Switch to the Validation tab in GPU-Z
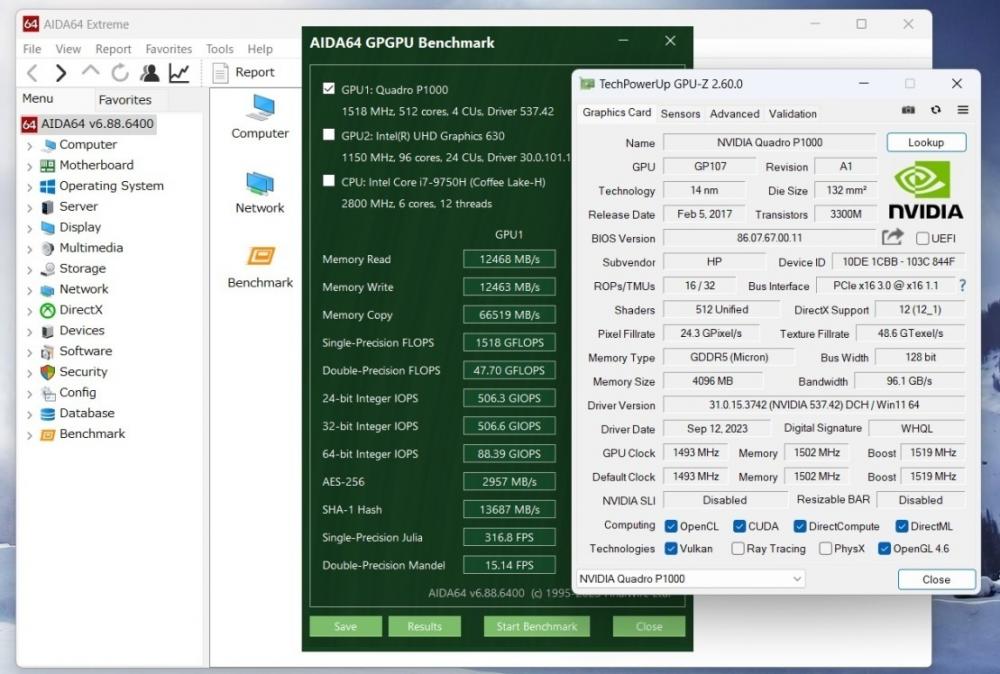 [793, 114]
